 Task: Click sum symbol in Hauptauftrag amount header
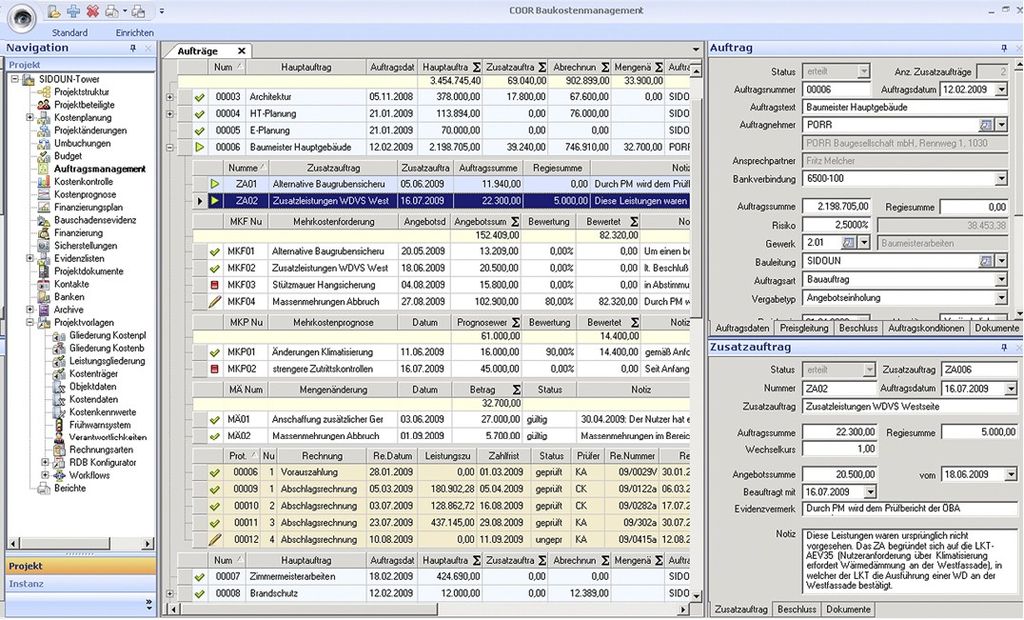point(477,67)
